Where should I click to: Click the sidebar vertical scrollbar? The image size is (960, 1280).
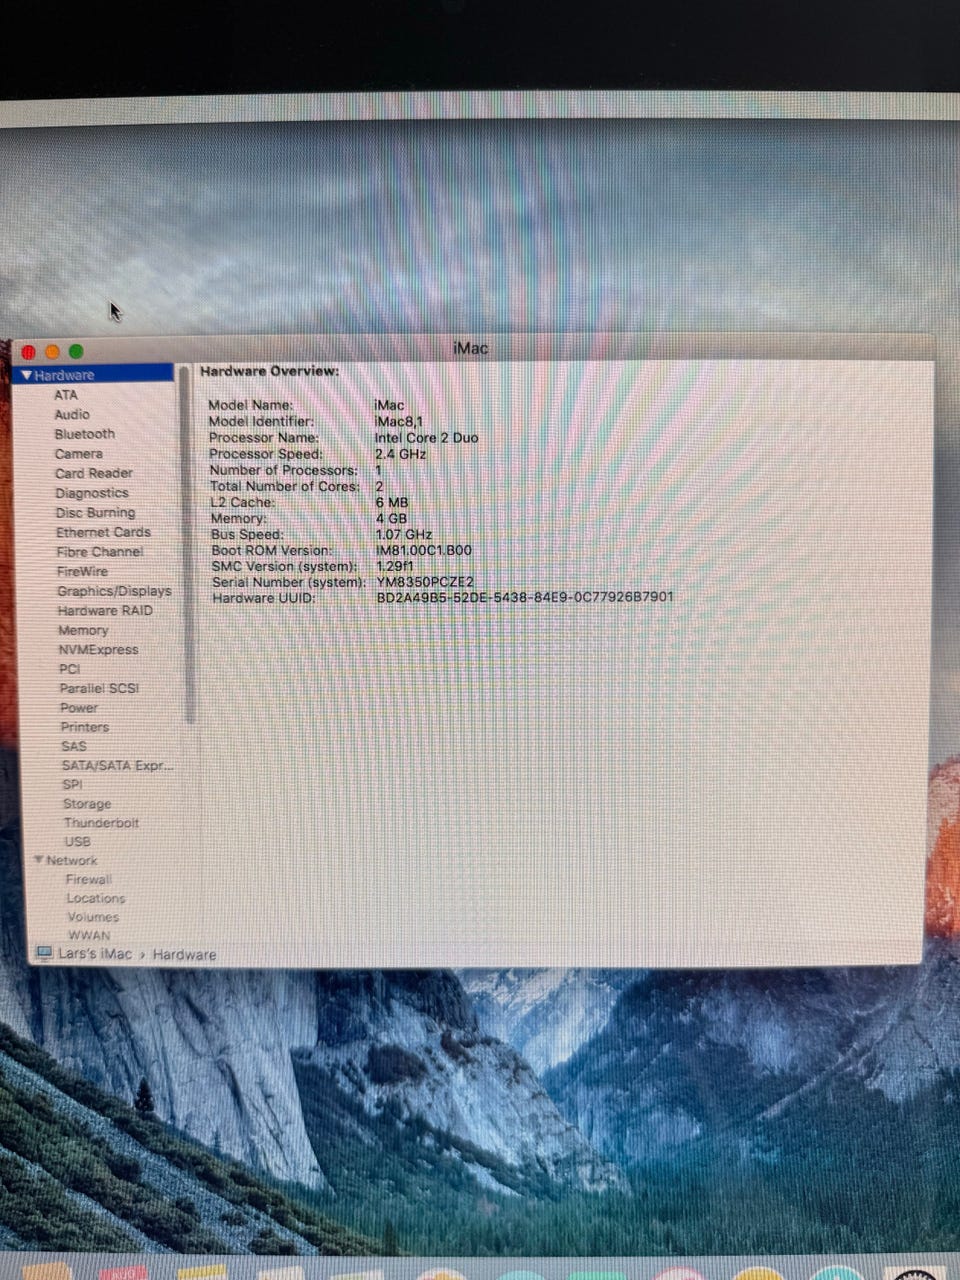[187, 545]
